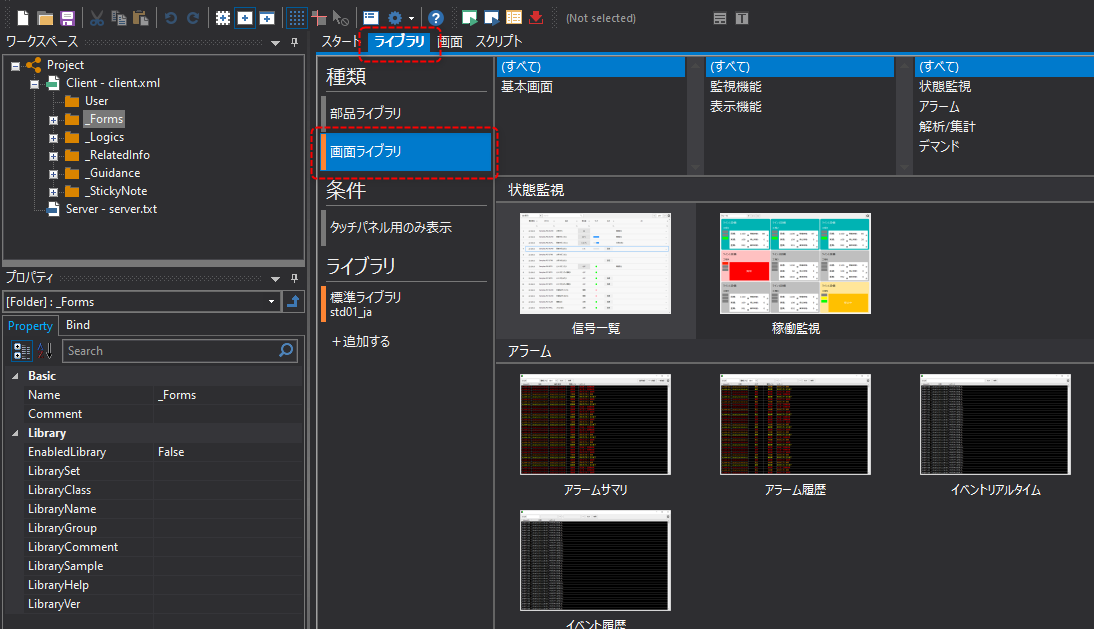This screenshot has width=1094, height=629.
Task: Click the Undo arrow icon
Action: (x=171, y=18)
